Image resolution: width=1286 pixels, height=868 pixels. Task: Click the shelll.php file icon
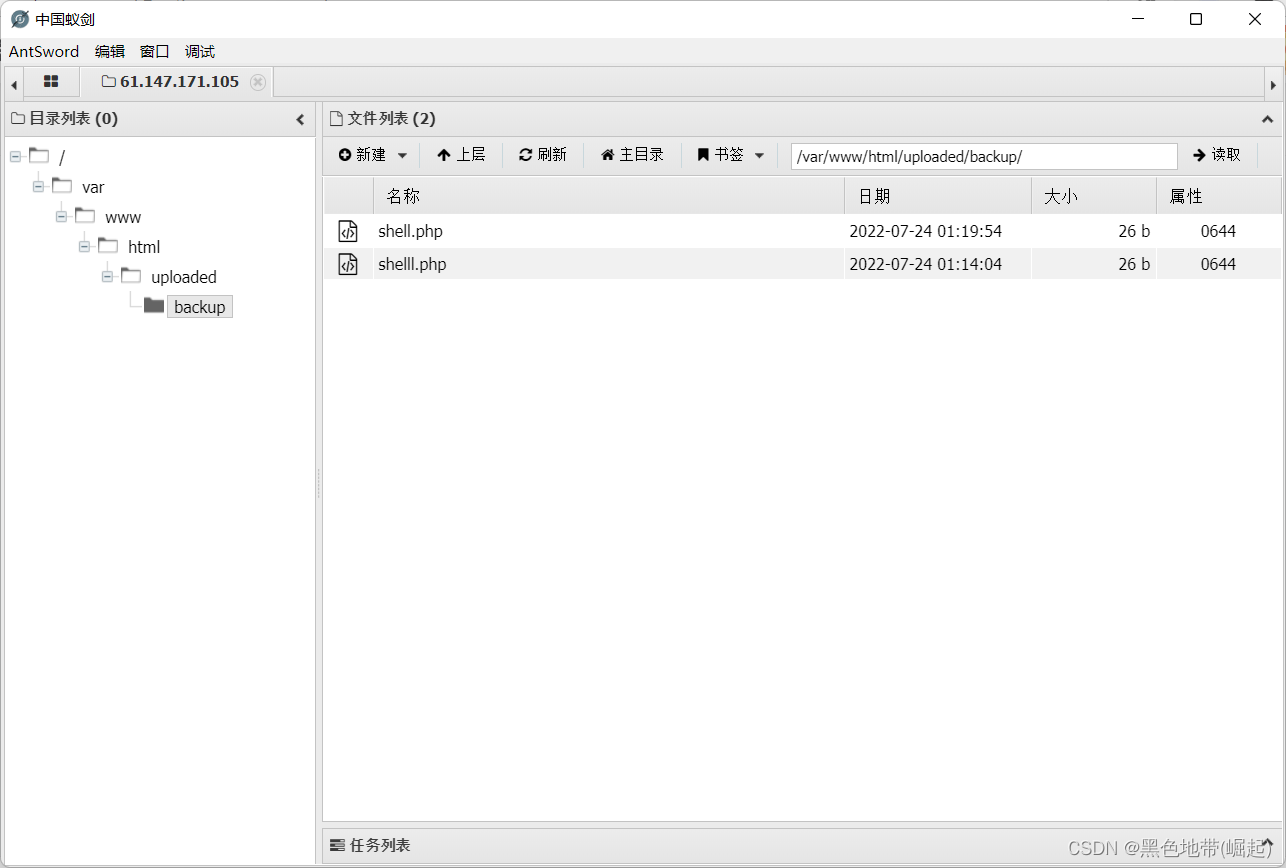tap(347, 264)
